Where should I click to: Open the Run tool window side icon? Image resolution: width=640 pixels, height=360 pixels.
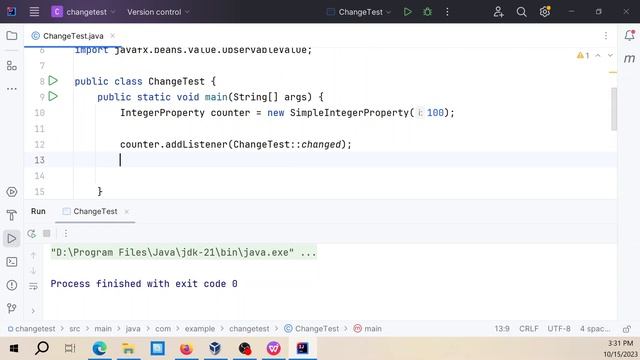click(x=12, y=238)
